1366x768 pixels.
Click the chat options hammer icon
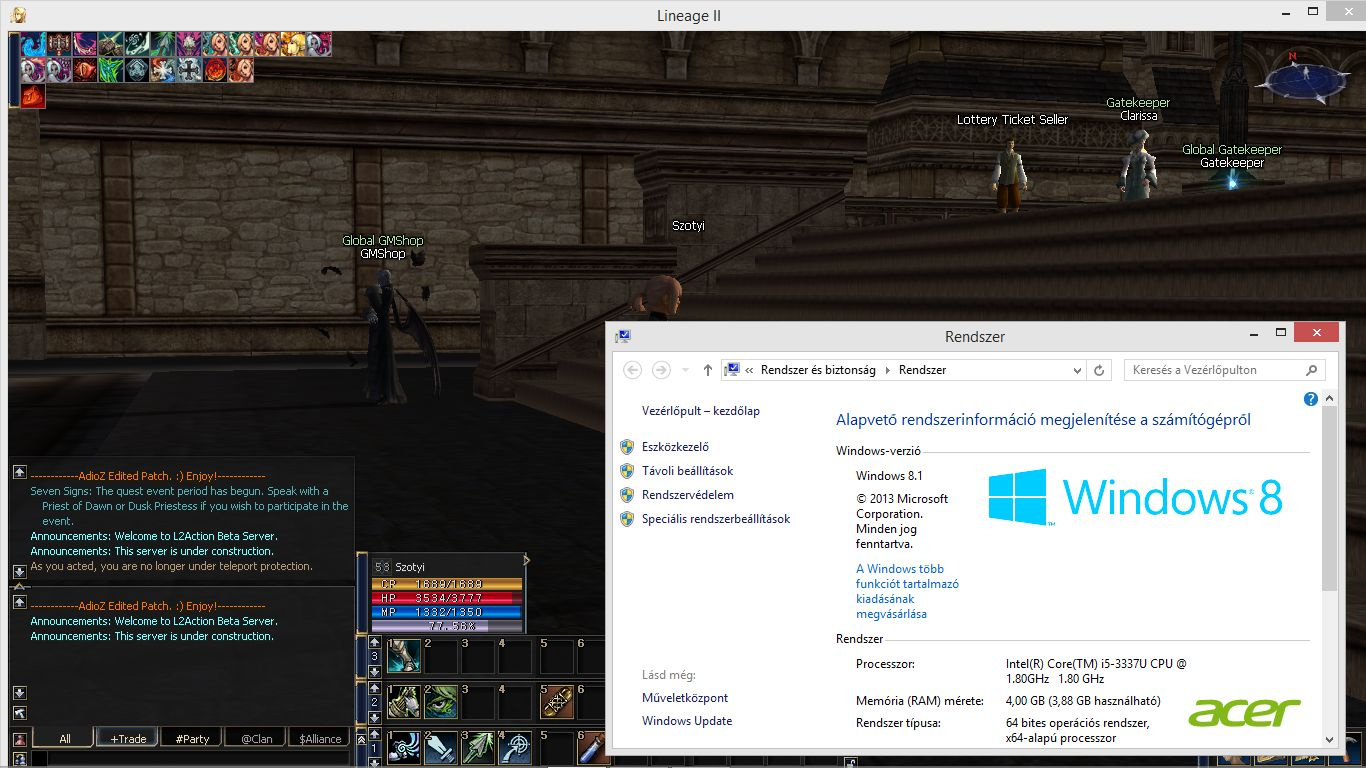pos(19,712)
